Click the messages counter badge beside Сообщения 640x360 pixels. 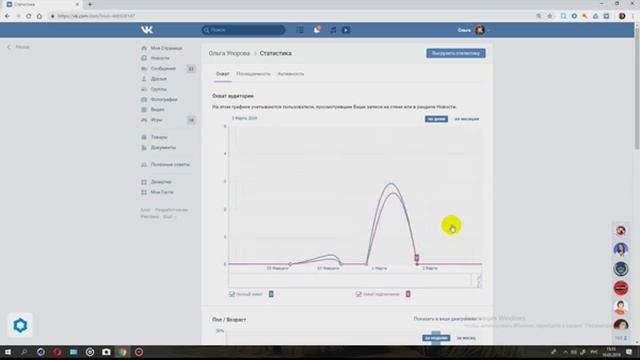pos(191,69)
